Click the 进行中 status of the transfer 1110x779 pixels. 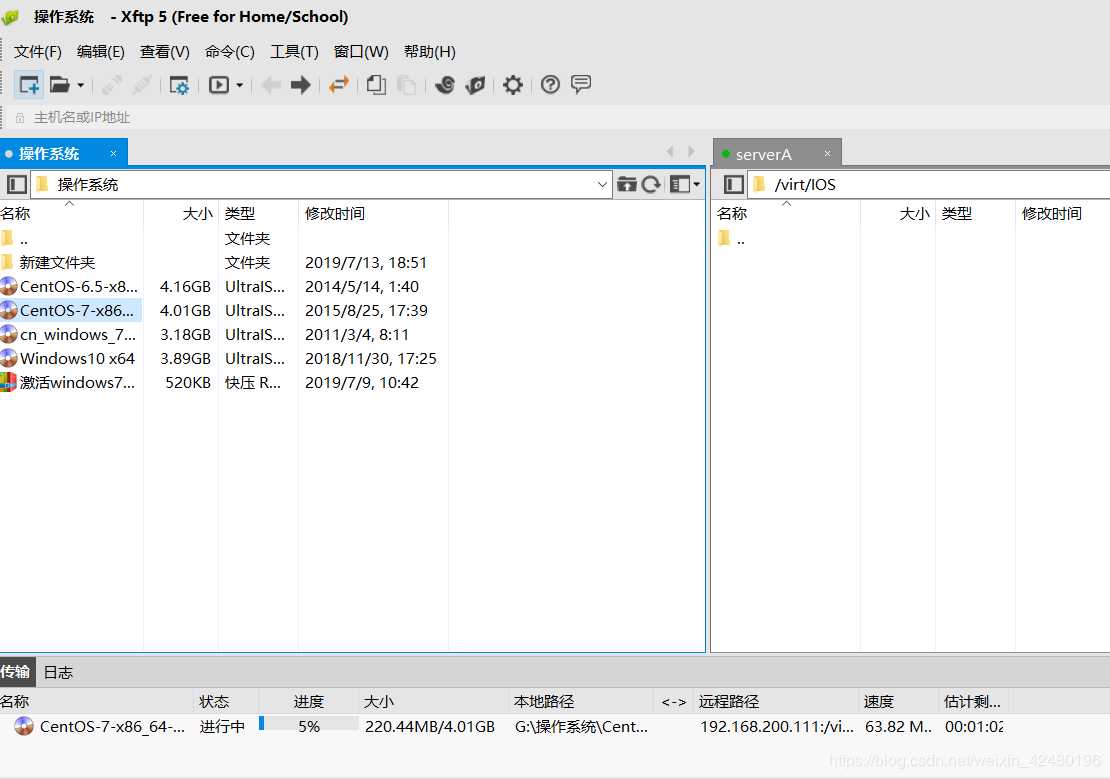pos(222,727)
